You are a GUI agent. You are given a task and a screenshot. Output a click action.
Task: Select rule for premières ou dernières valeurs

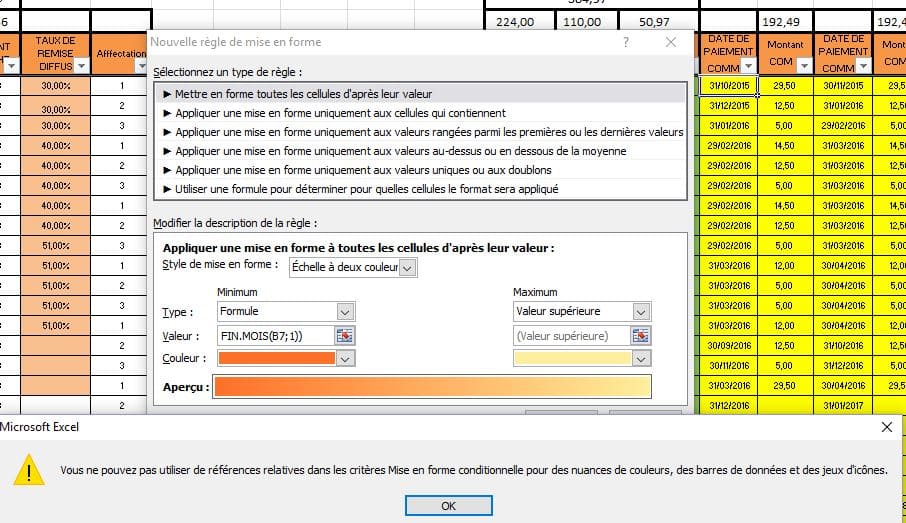coord(420,132)
